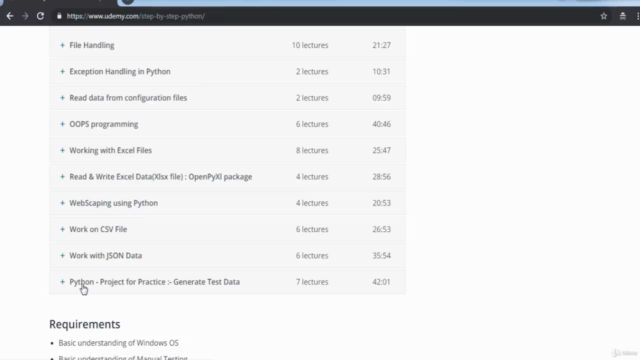Expand WebScaping using Python plus
The height and width of the screenshot is (360, 640).
[x=62, y=203]
